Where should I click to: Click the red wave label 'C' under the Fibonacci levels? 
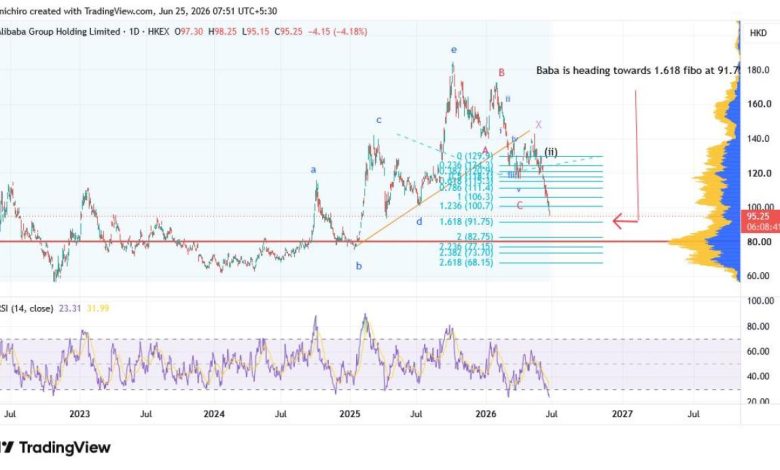(519, 205)
